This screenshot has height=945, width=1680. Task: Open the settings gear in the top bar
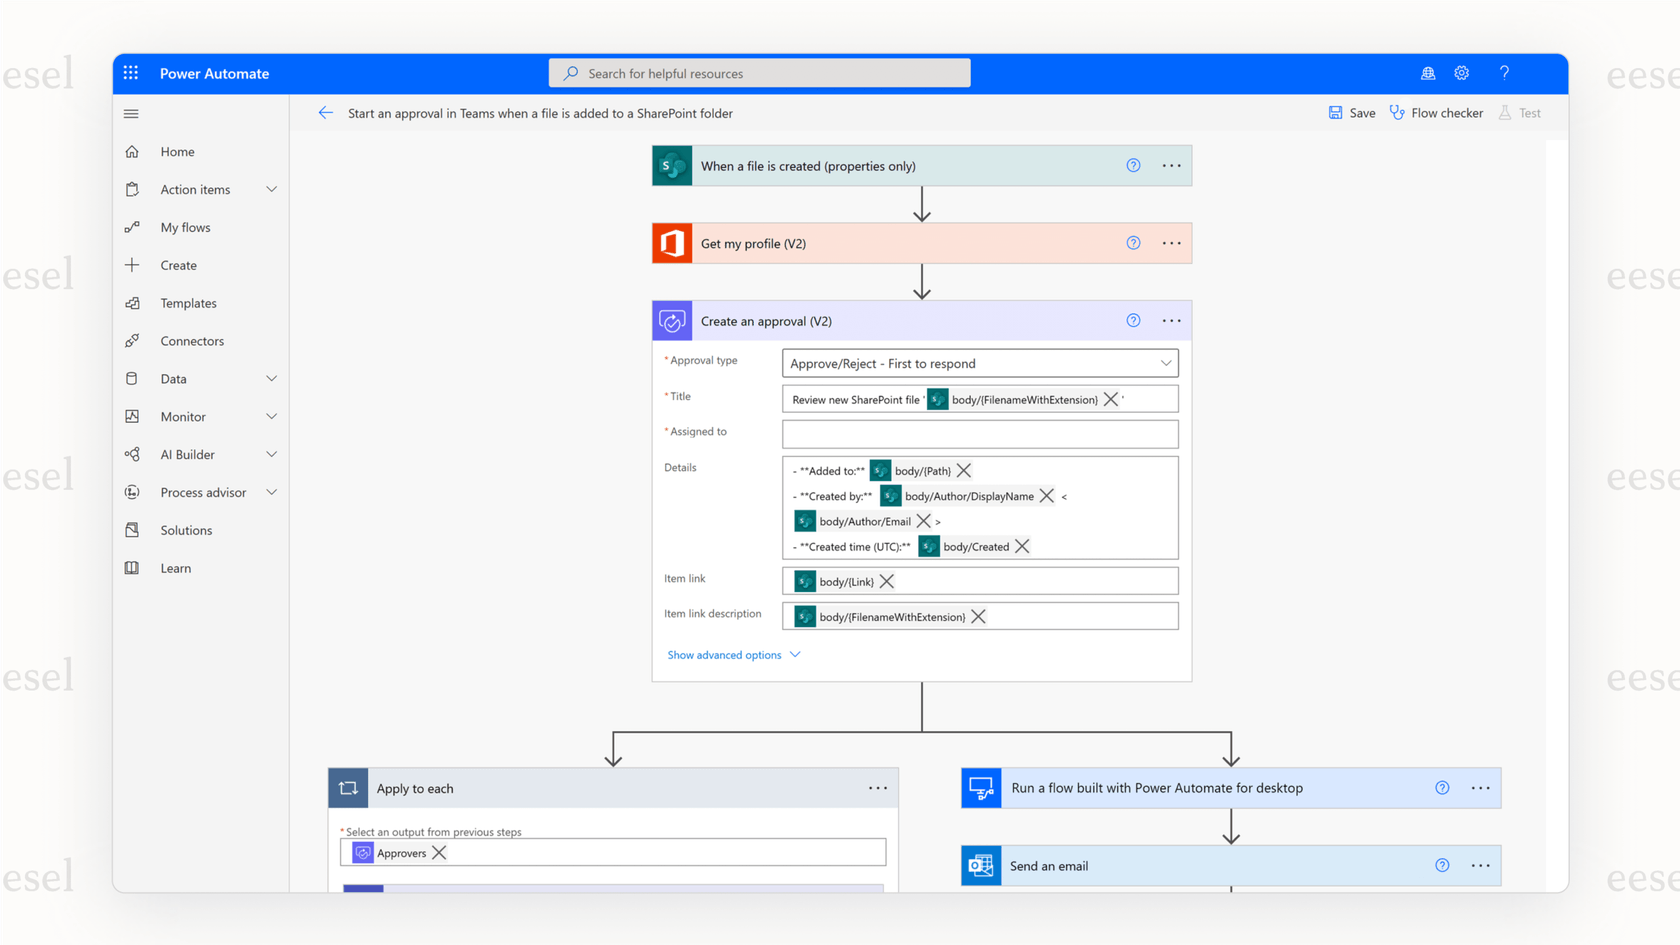point(1461,73)
